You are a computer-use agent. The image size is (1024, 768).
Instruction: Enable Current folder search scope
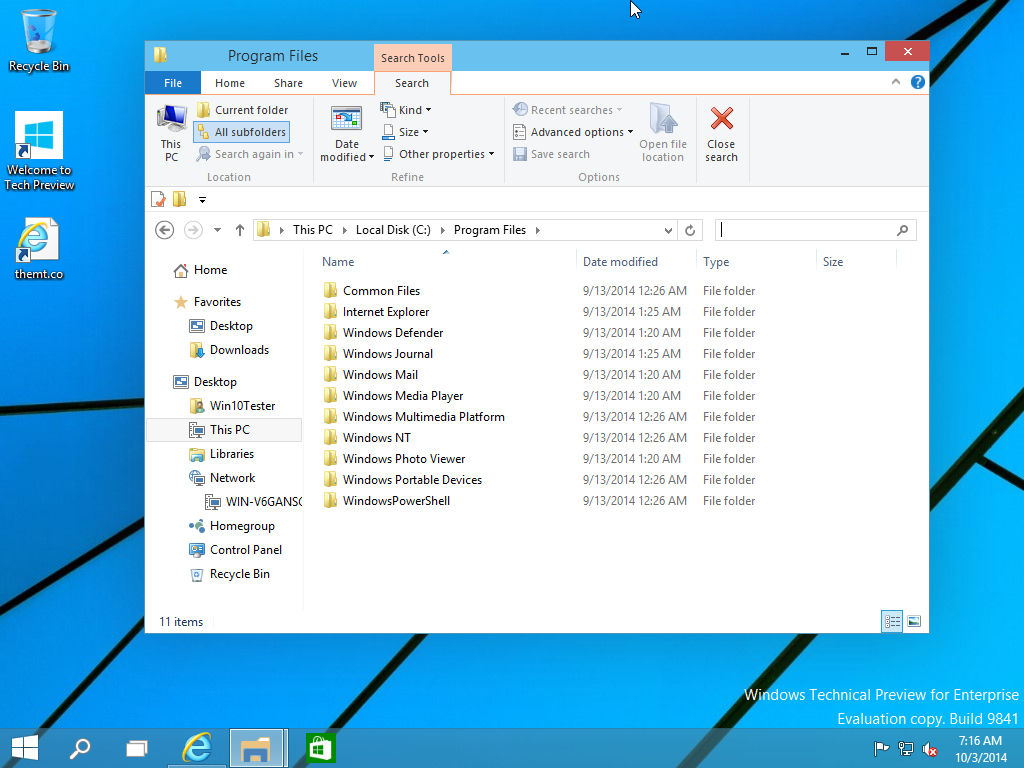click(x=243, y=110)
